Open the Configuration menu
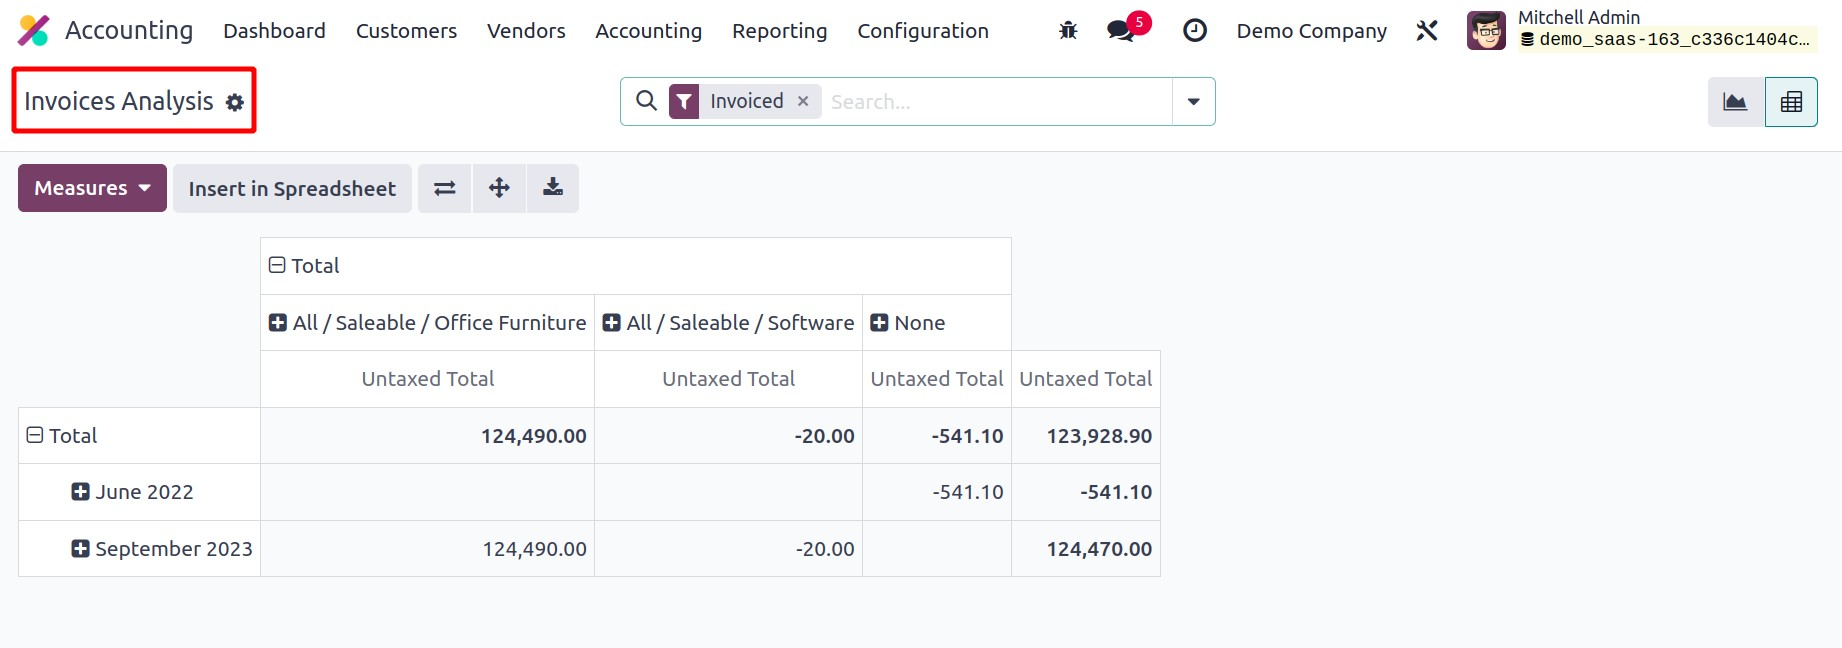 922,31
